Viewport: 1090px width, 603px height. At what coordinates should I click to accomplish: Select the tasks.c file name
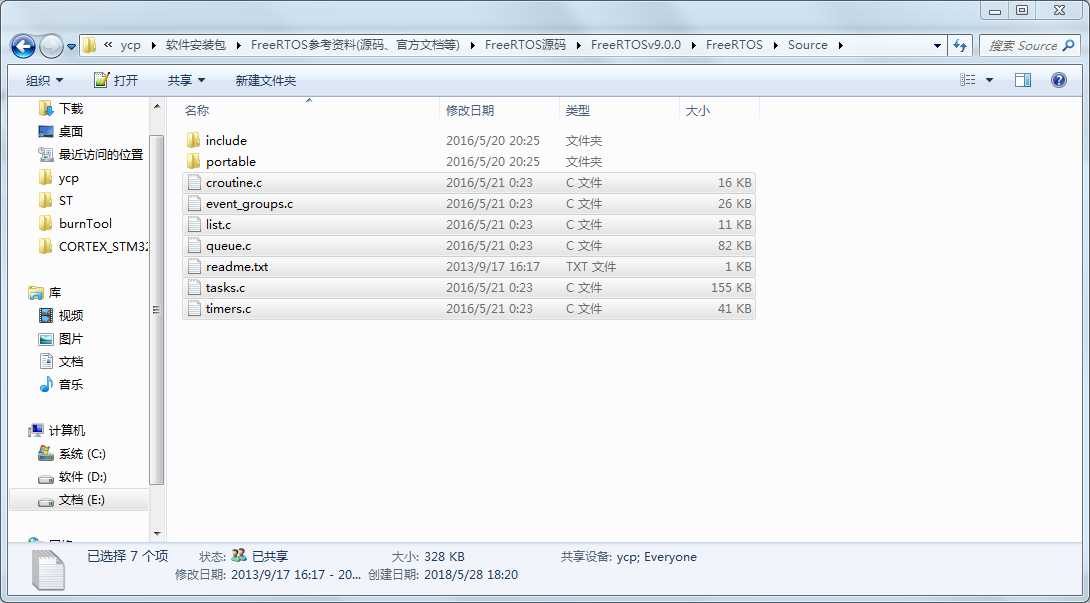pos(225,287)
